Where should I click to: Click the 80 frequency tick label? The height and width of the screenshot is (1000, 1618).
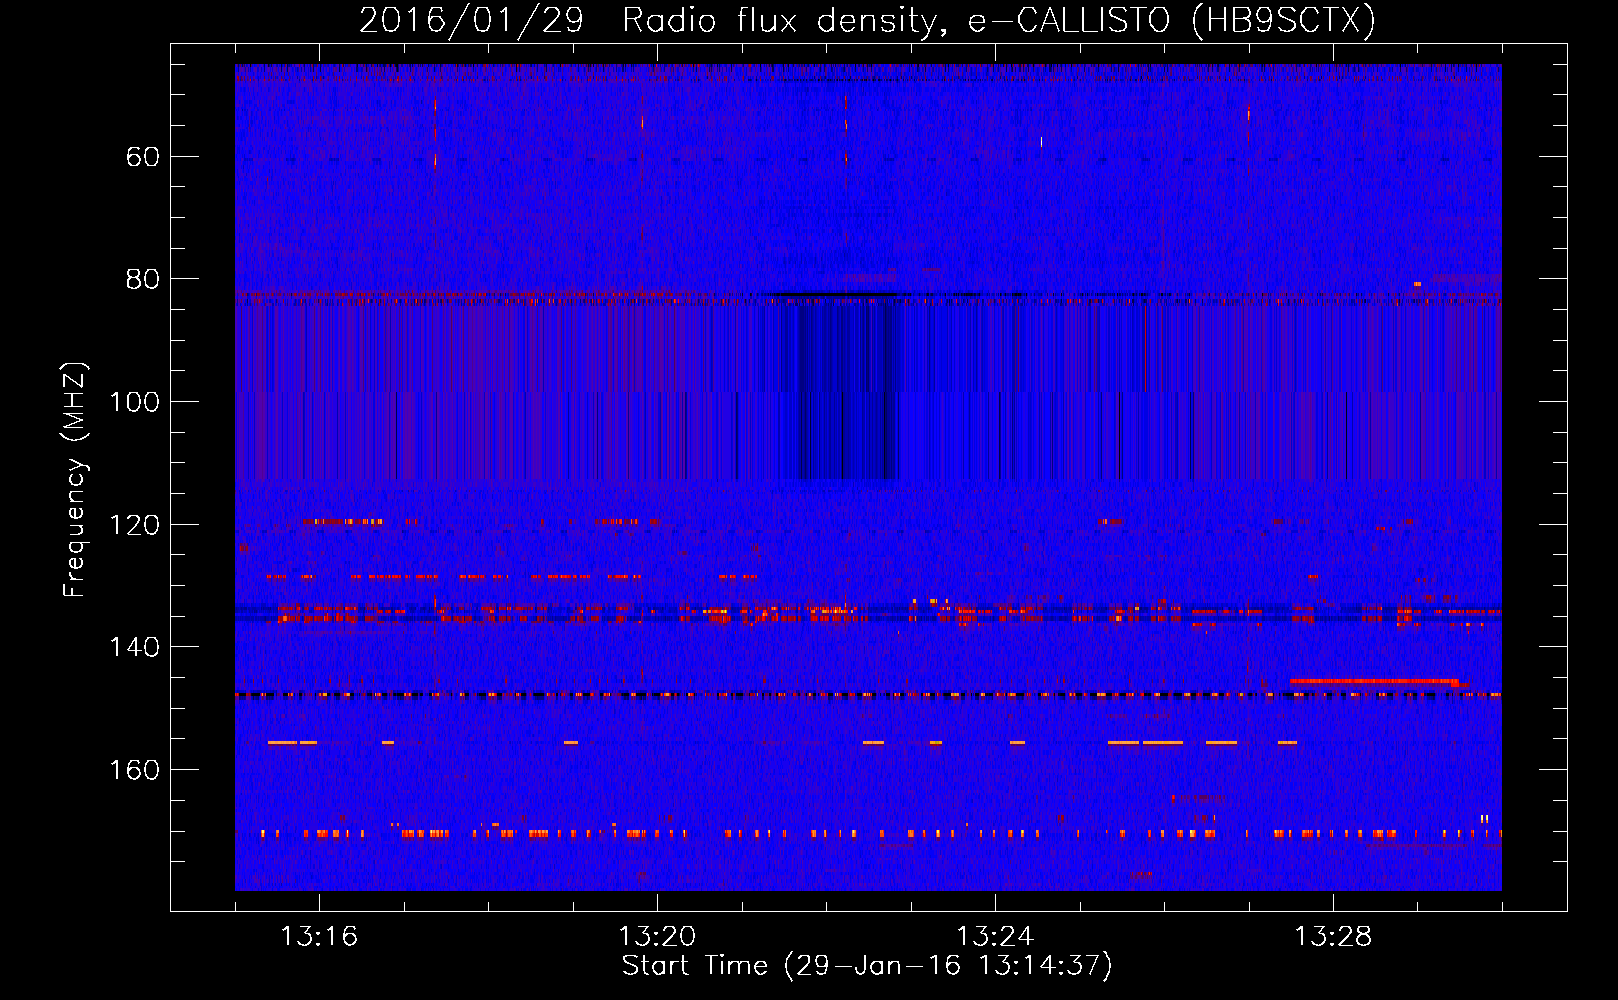pos(143,279)
